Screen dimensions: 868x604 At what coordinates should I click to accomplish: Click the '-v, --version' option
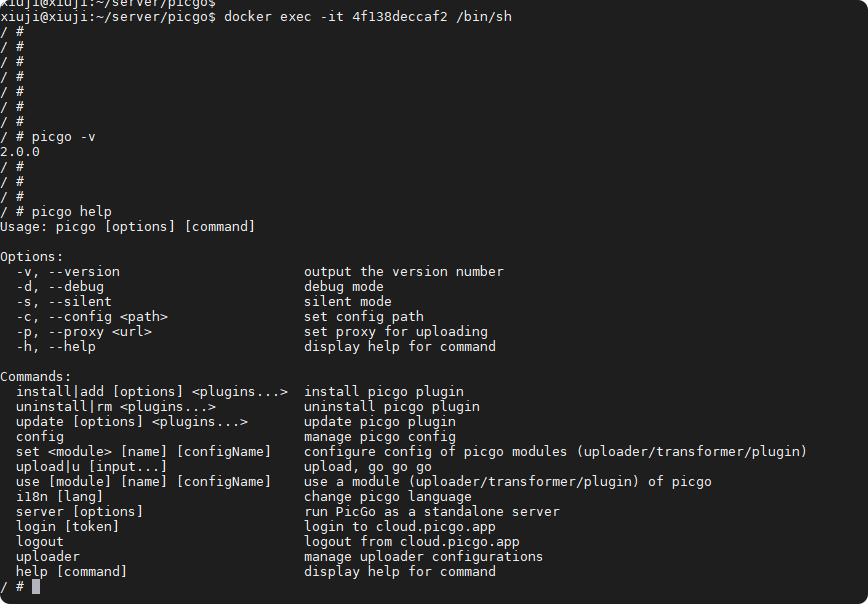tap(68, 272)
